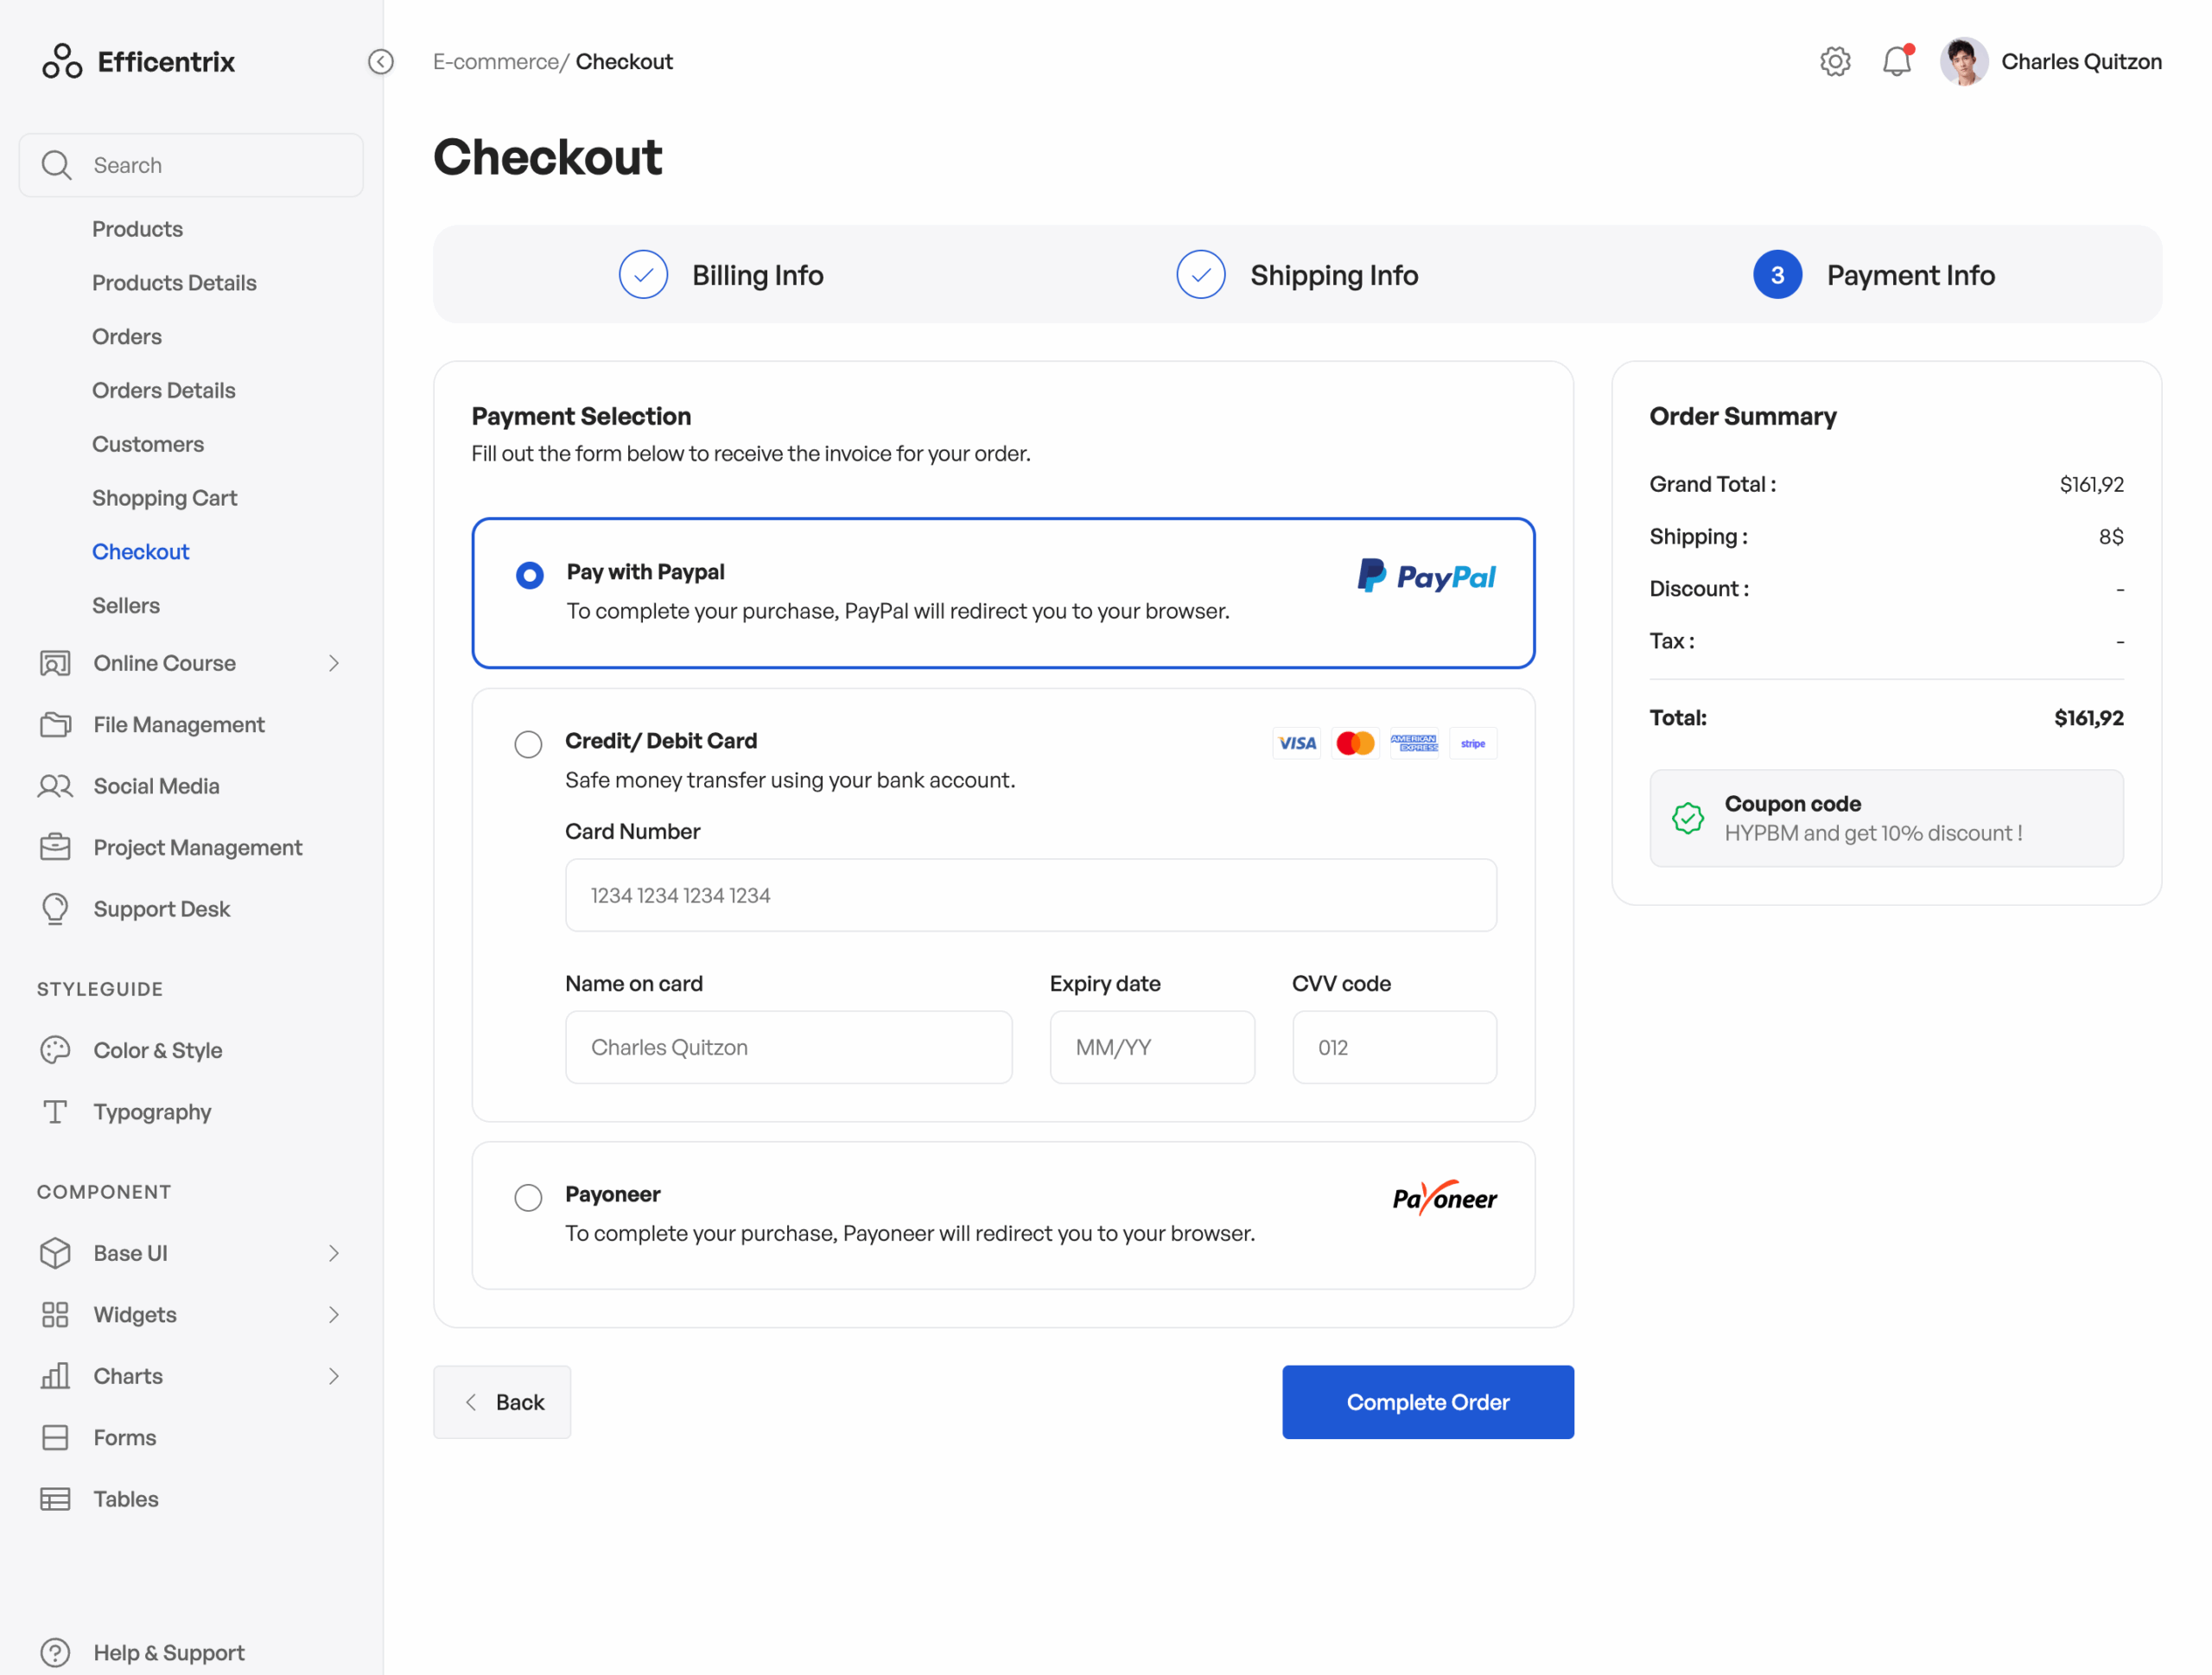Select the Project Management briefcase icon
Image resolution: width=2212 pixels, height=1675 pixels.
55,847
